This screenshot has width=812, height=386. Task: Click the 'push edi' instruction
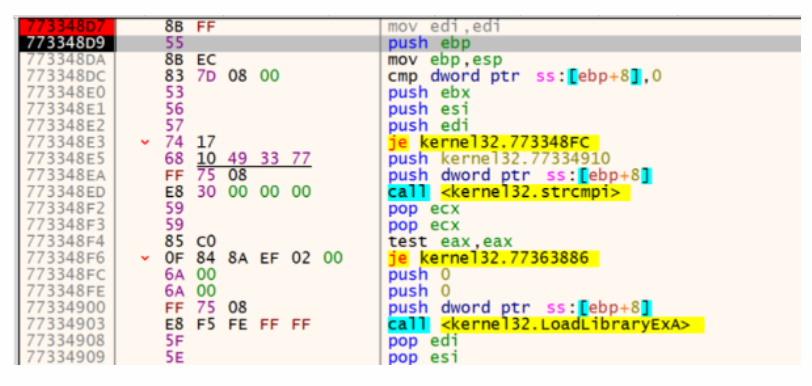point(428,126)
